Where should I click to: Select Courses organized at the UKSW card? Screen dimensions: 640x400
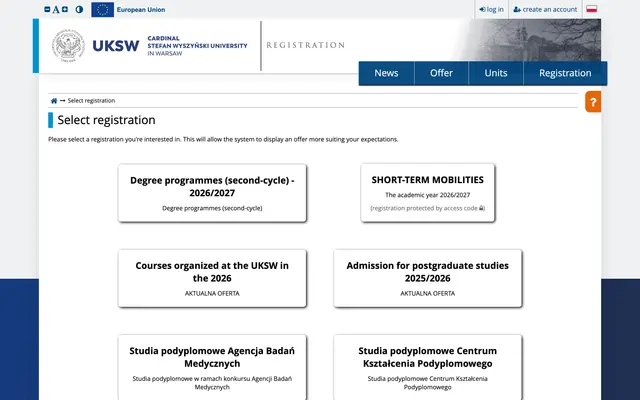point(212,278)
